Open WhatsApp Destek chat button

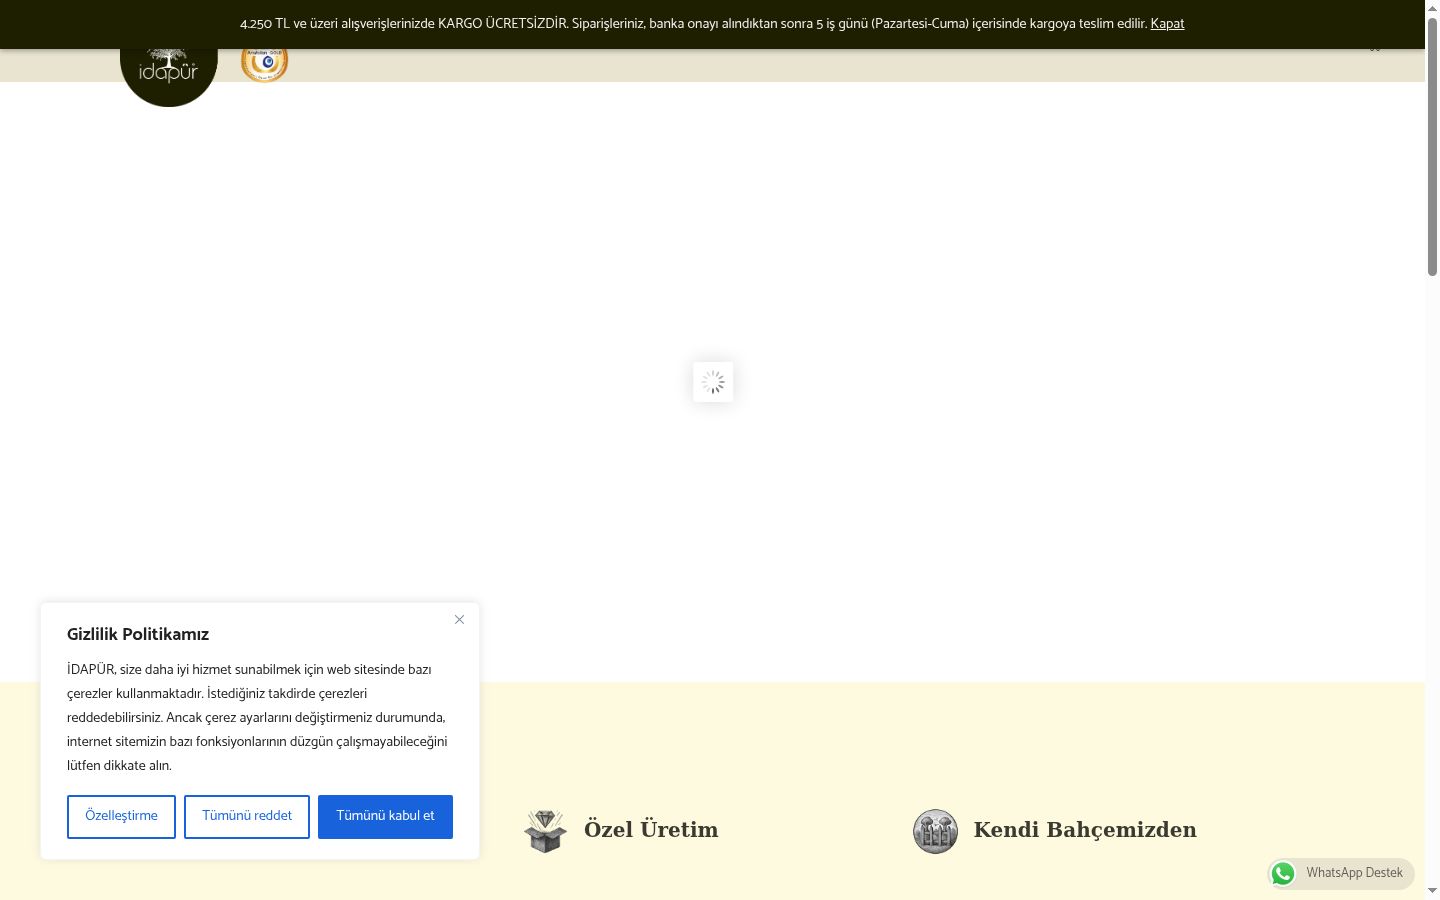coord(1341,873)
